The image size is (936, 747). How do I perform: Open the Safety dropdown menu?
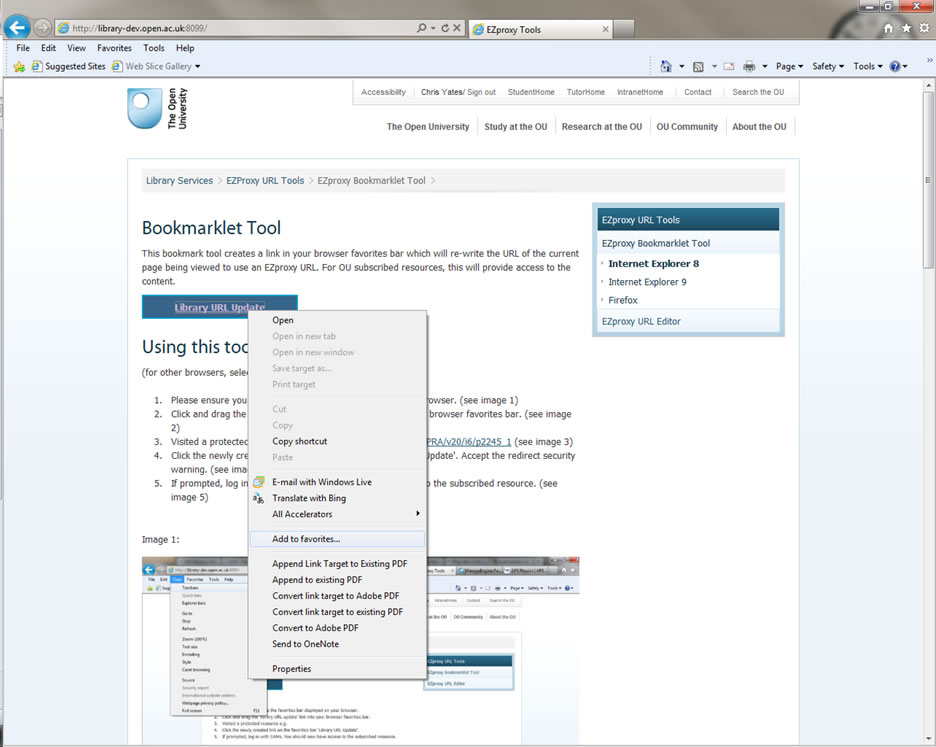click(828, 66)
